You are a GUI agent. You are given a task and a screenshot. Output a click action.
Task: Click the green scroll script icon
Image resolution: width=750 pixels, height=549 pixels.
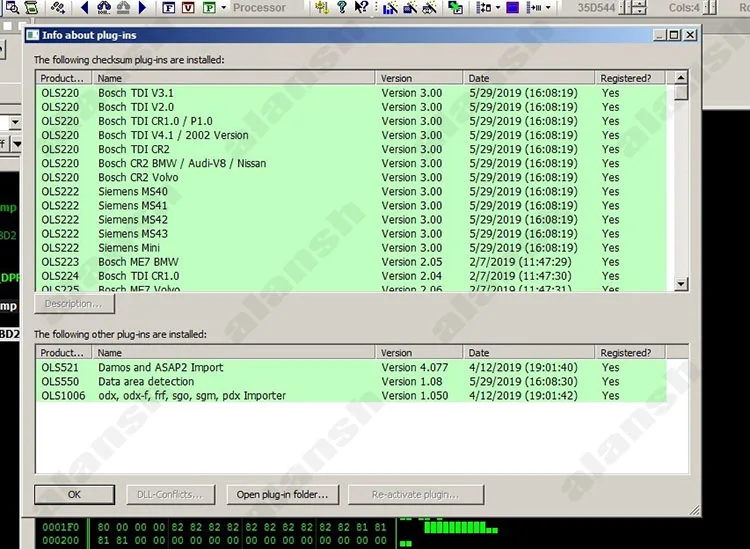(x=31, y=7)
